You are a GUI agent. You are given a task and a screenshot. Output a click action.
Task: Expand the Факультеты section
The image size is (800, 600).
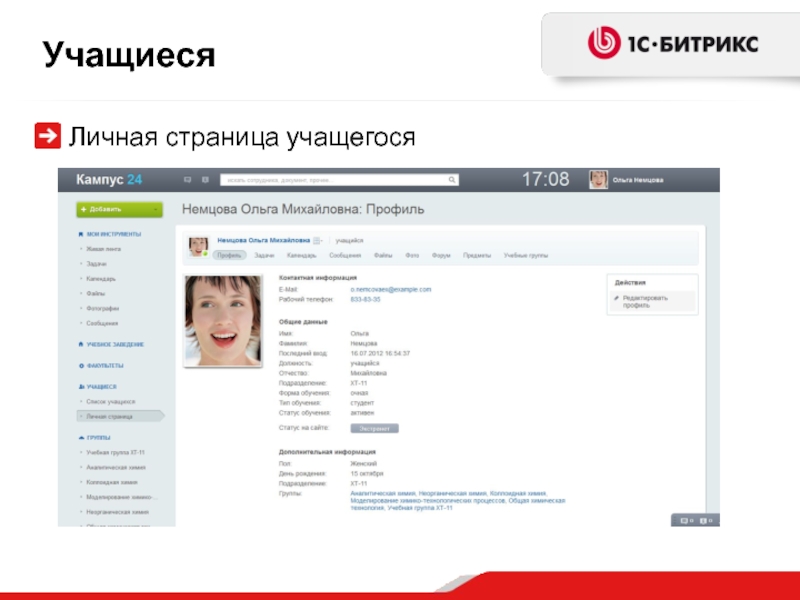pyautogui.click(x=105, y=366)
